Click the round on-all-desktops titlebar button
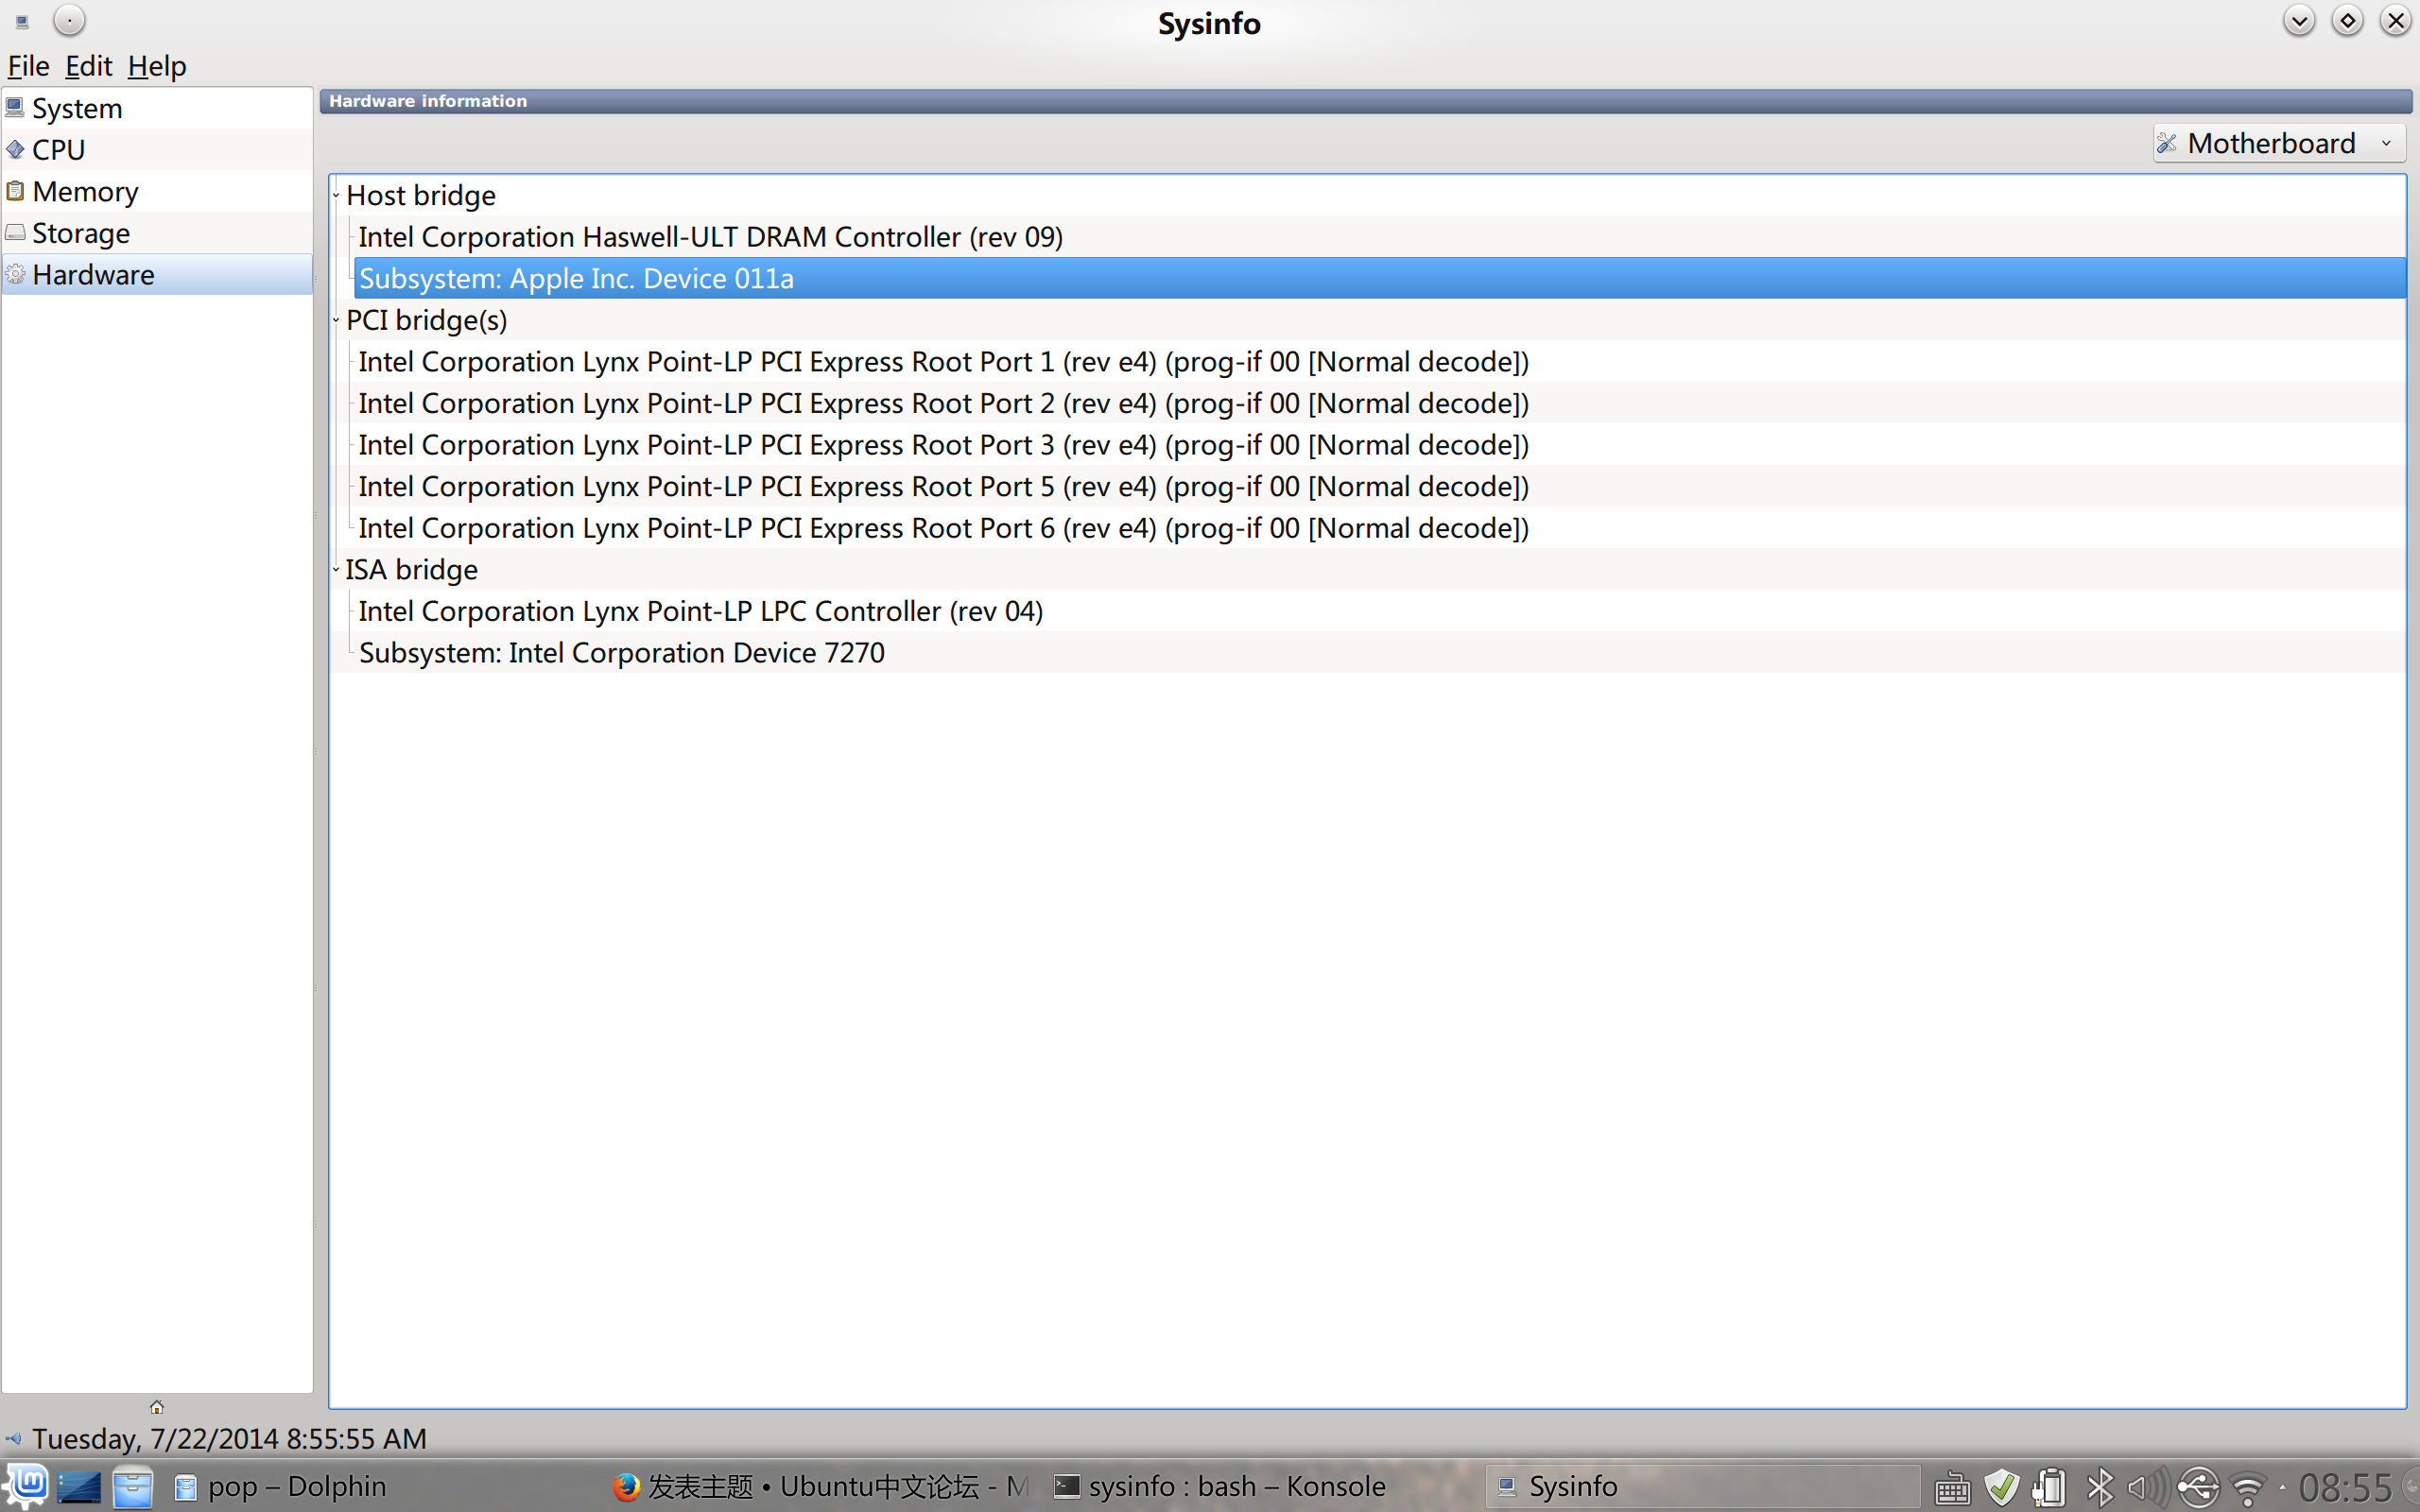The height and width of the screenshot is (1512, 2420). click(69, 20)
